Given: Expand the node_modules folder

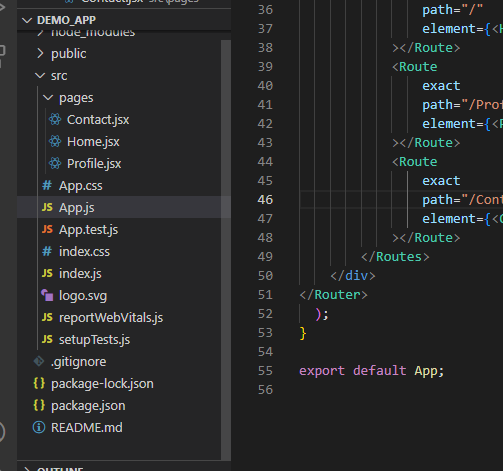Looking at the screenshot, I should (40, 33).
